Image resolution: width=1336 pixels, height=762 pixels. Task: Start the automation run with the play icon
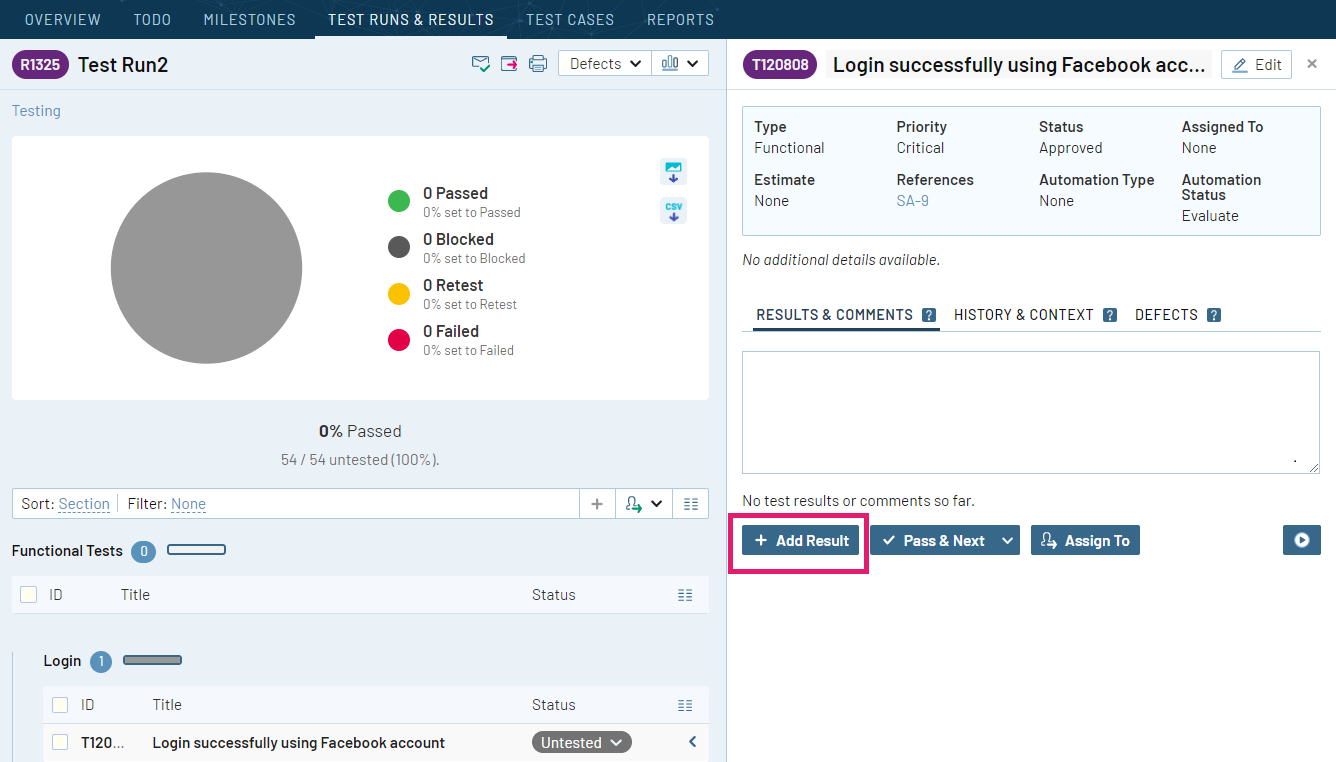[1301, 540]
